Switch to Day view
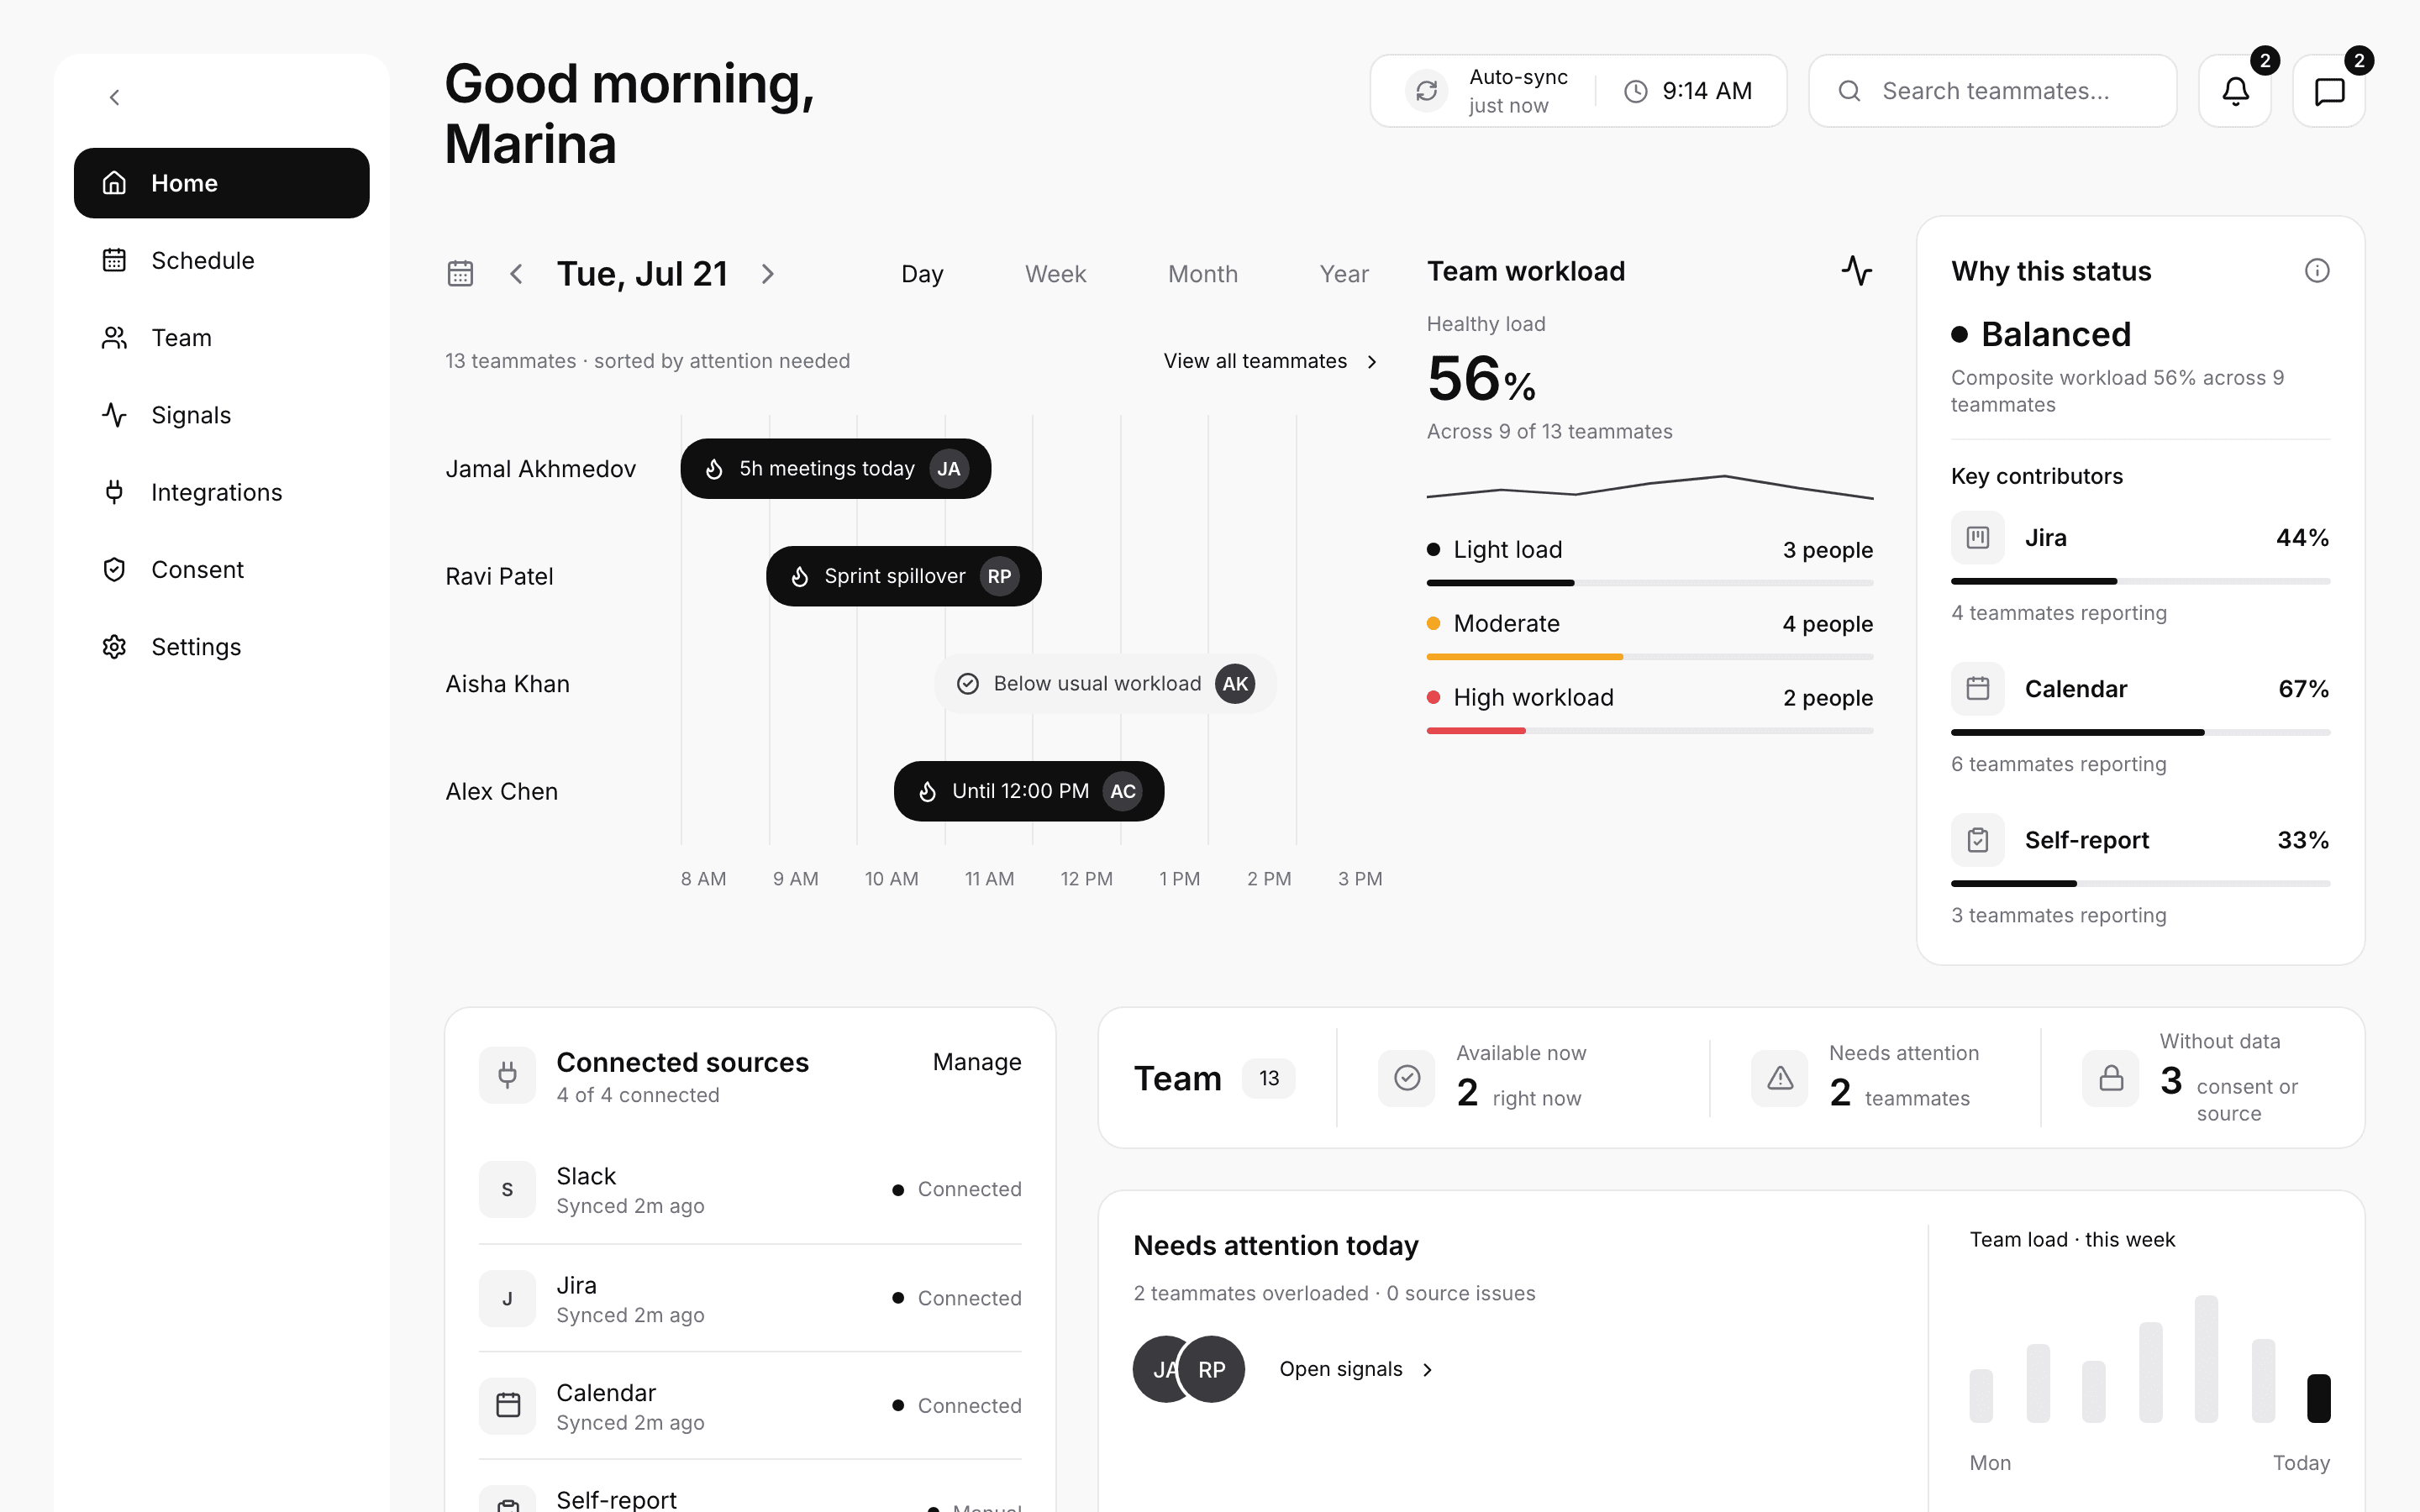The height and width of the screenshot is (1512, 2420). pyautogui.click(x=922, y=273)
